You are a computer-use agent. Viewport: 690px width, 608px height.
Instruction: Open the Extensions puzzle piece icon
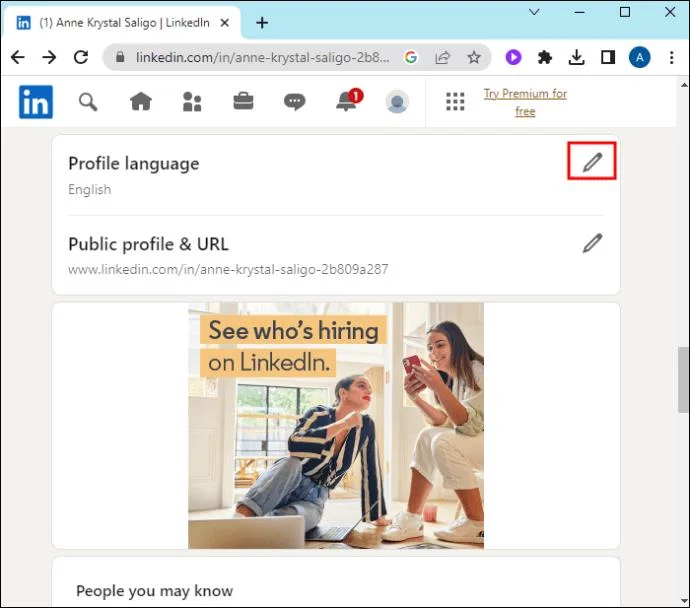545,57
